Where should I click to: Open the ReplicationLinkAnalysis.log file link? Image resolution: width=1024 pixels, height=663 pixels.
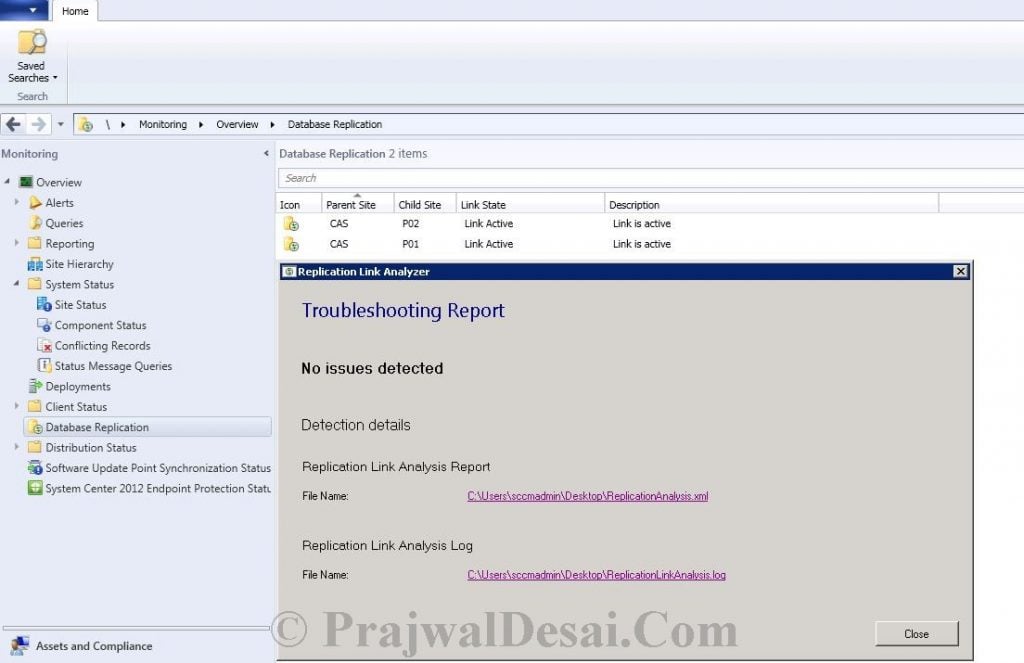[596, 575]
